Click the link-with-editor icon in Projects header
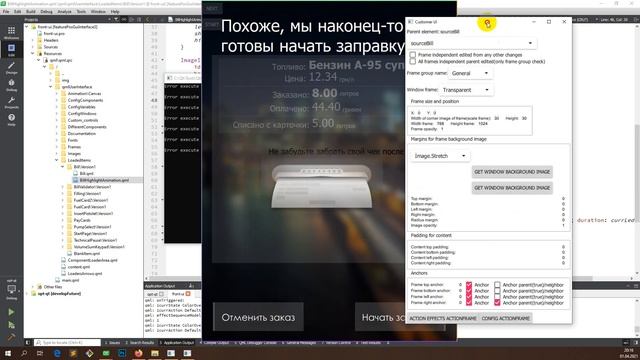This screenshot has height=360, width=640. (x=124, y=19)
